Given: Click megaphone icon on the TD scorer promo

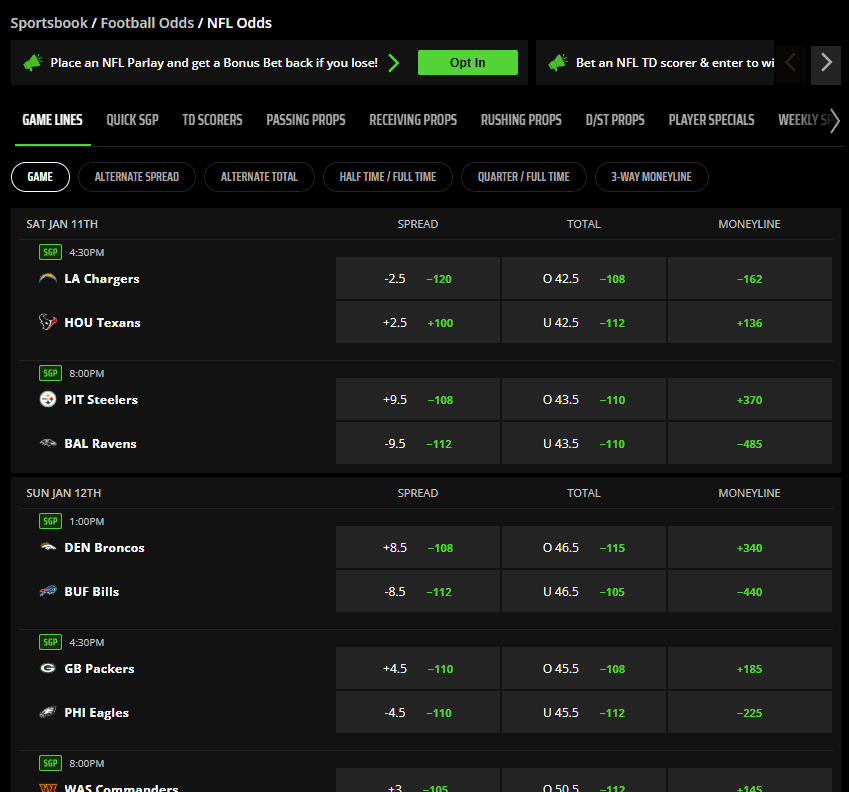Looking at the screenshot, I should (558, 63).
